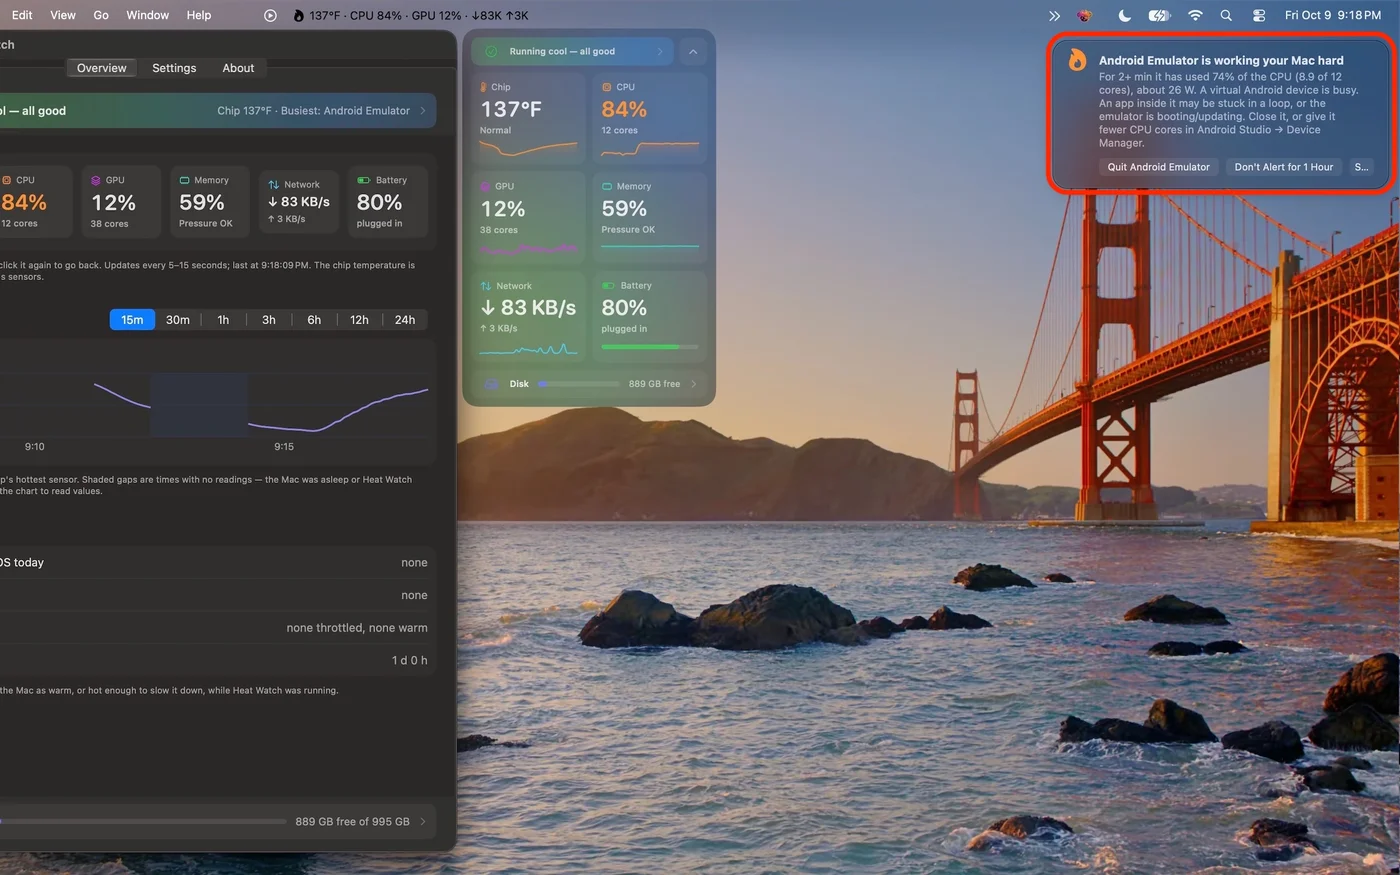
Task: Click the flame status icon beside 137°F in the menu bar
Action: (298, 15)
